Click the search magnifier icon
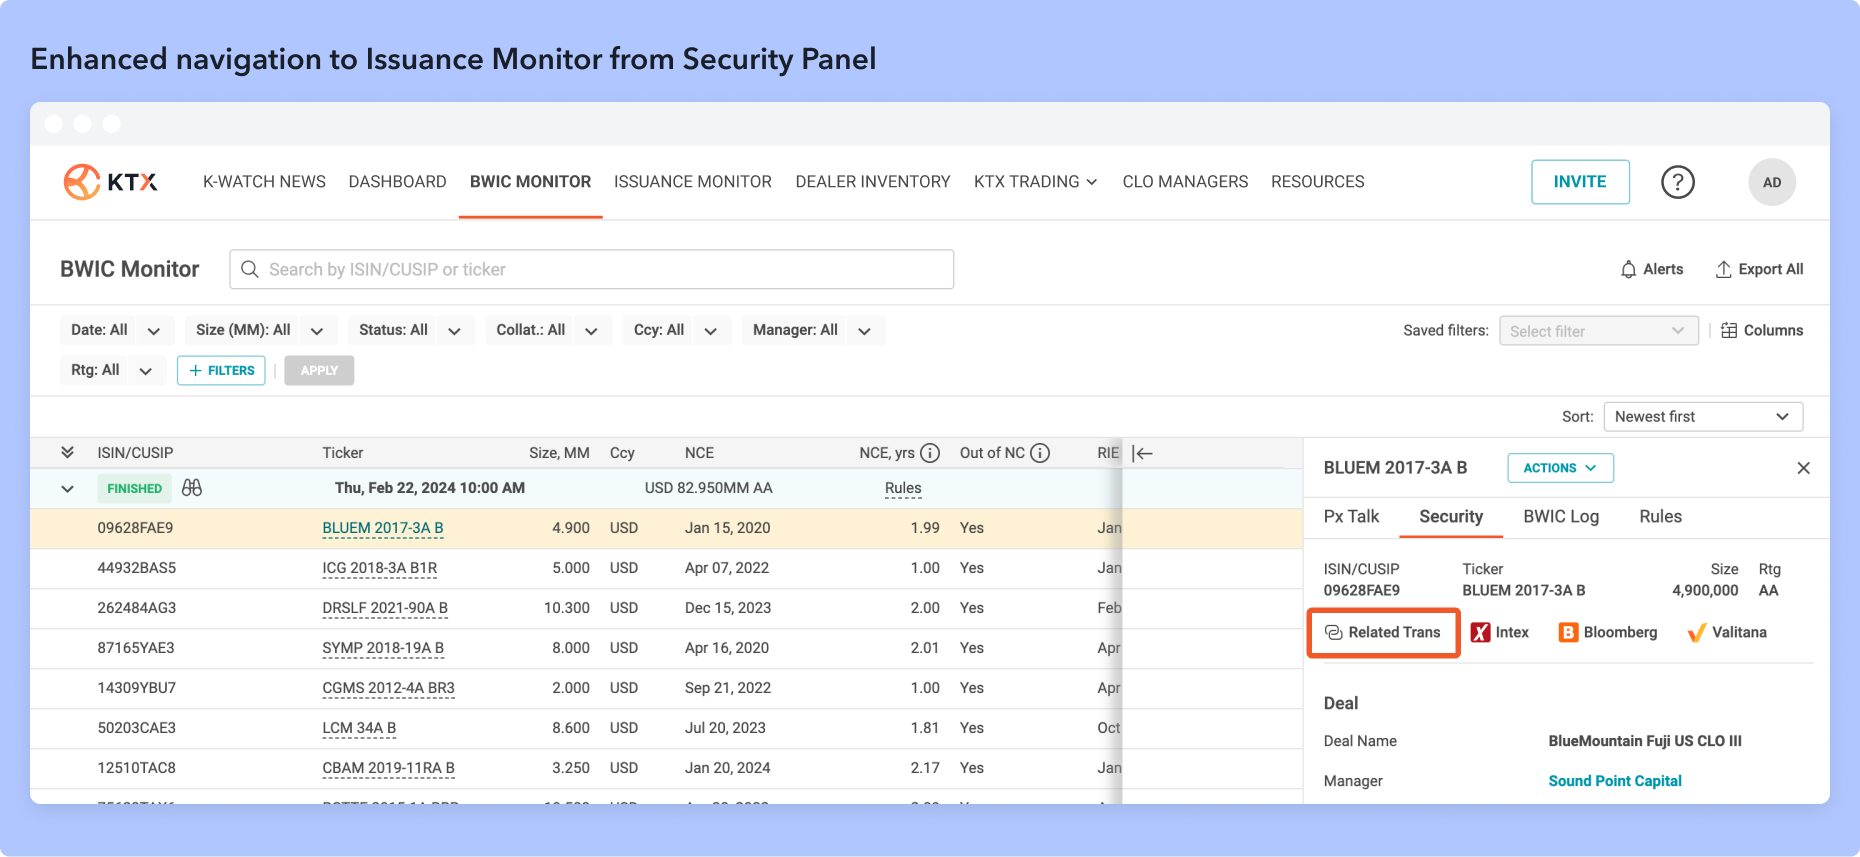Image resolution: width=1860 pixels, height=857 pixels. coord(250,269)
